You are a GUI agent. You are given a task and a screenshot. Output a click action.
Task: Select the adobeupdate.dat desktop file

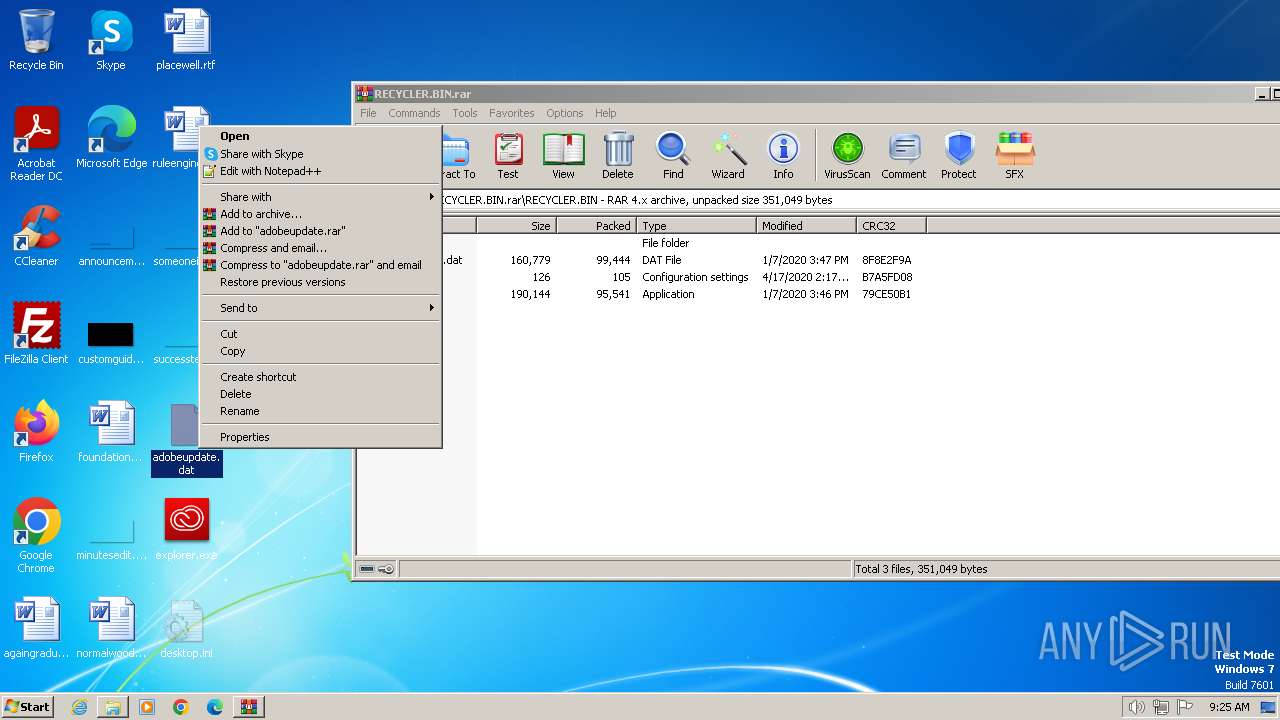click(x=186, y=440)
